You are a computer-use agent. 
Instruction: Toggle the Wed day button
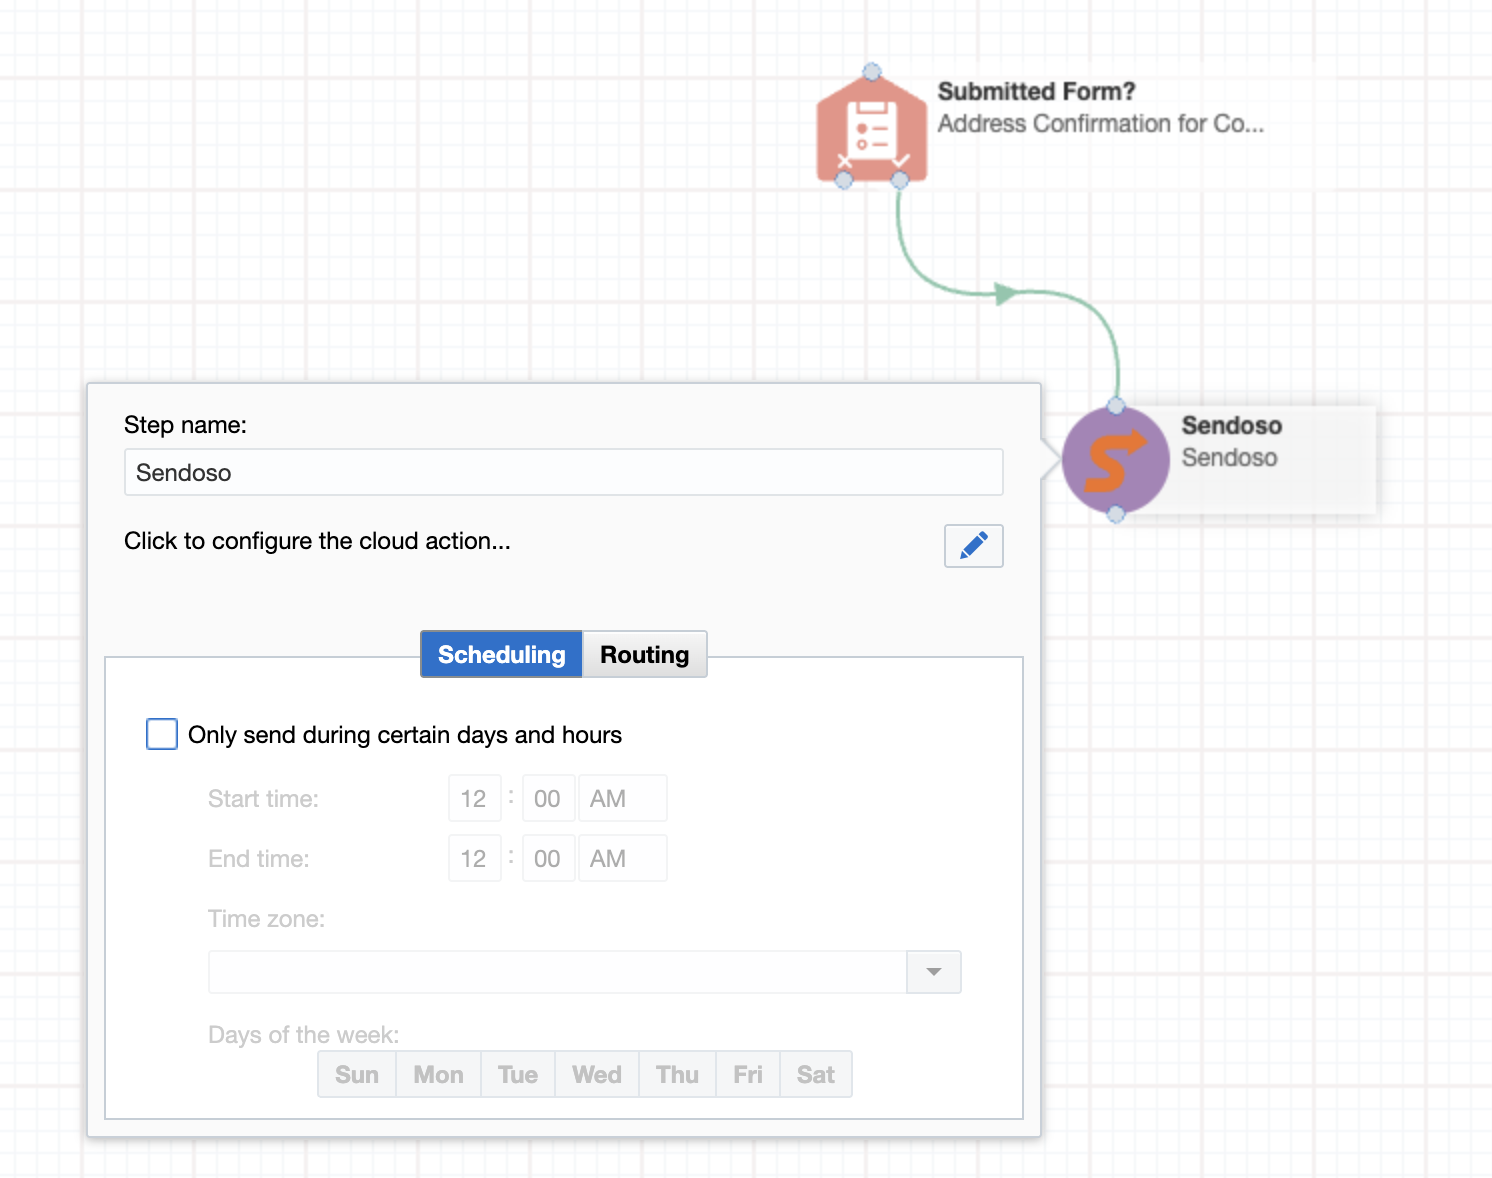pyautogui.click(x=597, y=1074)
